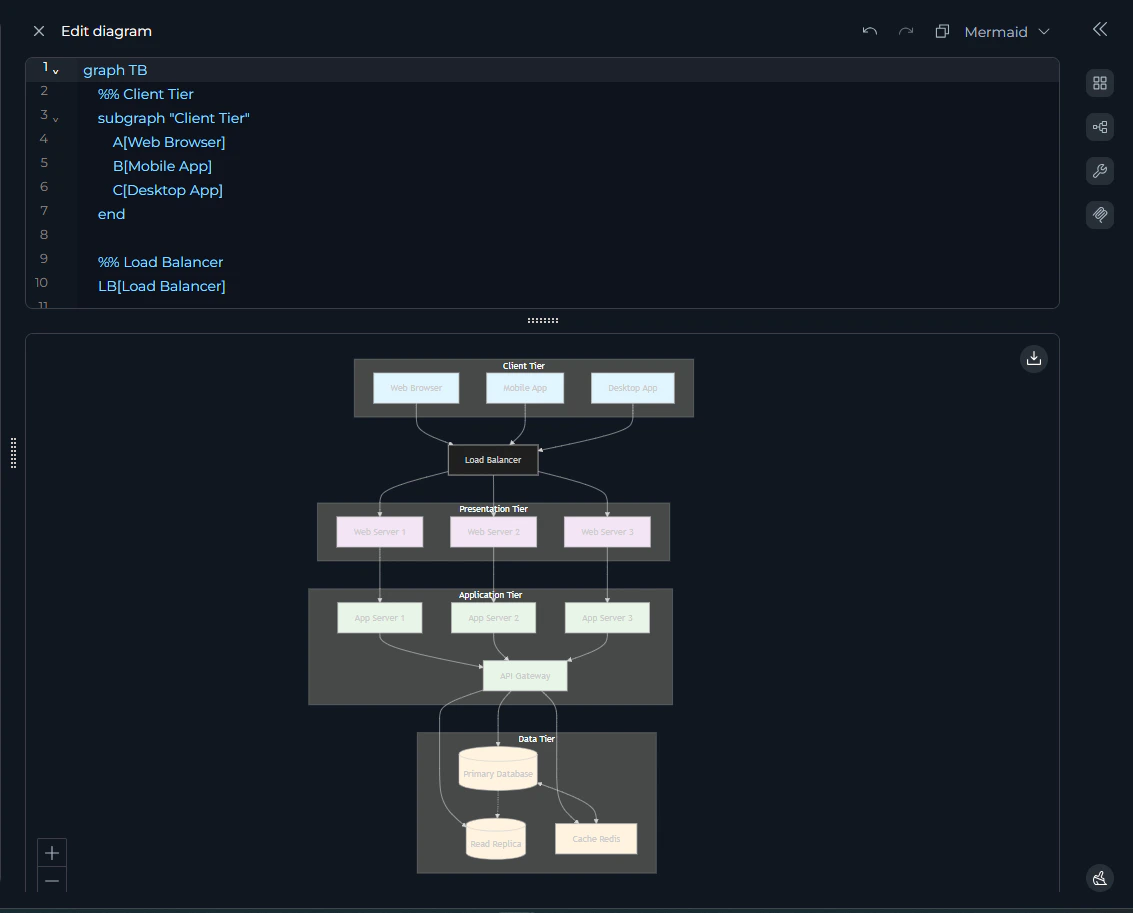Click the redo arrow icon
The image size is (1133, 913).
click(x=906, y=31)
